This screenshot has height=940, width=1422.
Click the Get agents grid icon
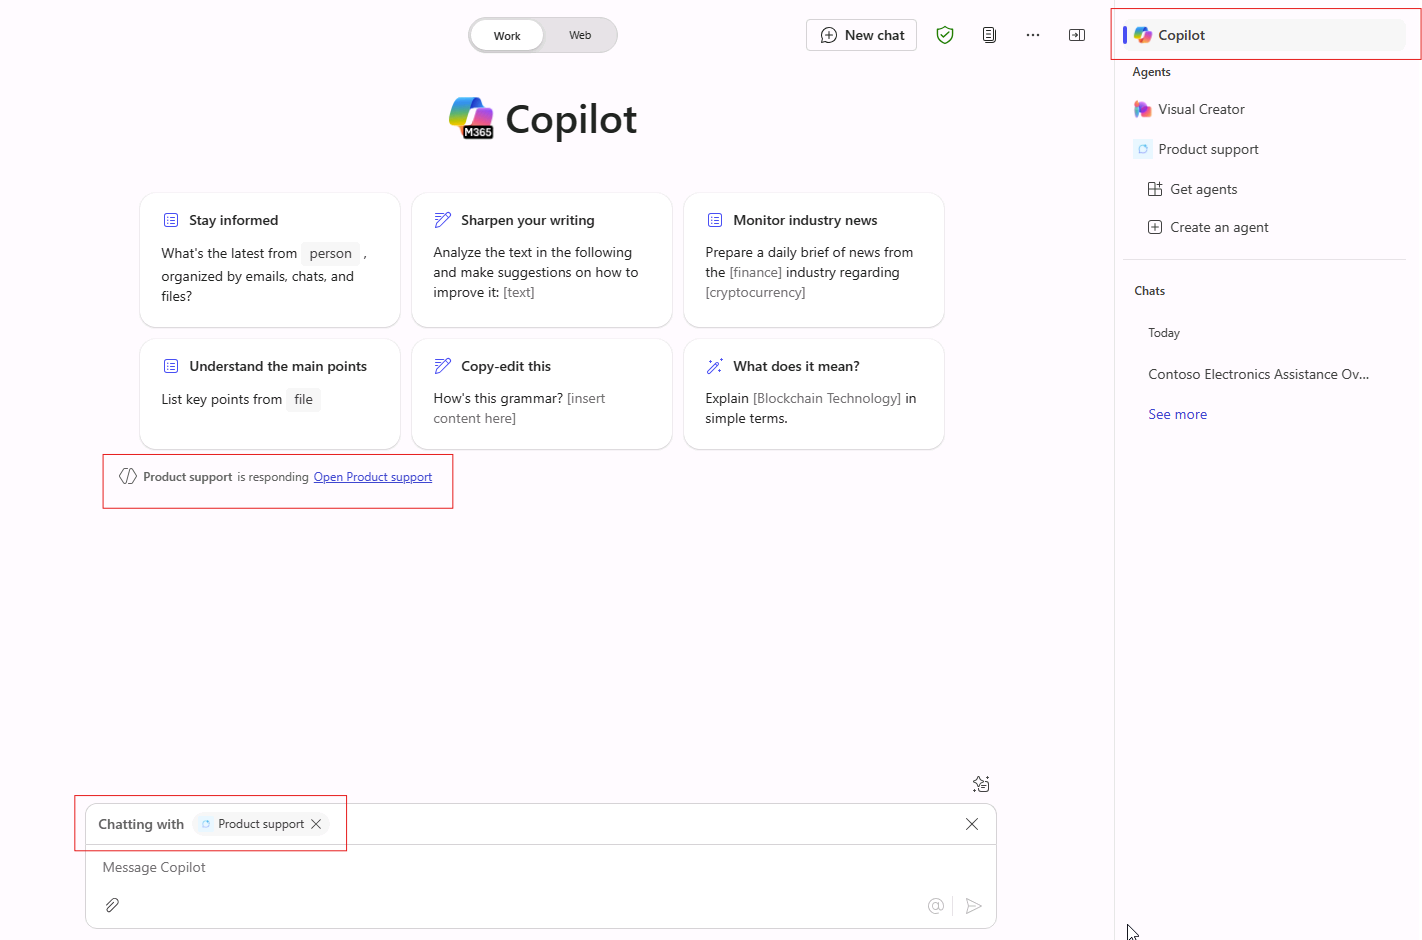[1155, 189]
